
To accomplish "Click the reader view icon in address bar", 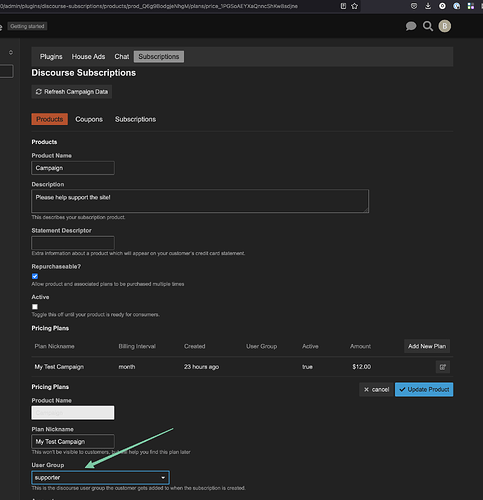I will pos(343,6).
